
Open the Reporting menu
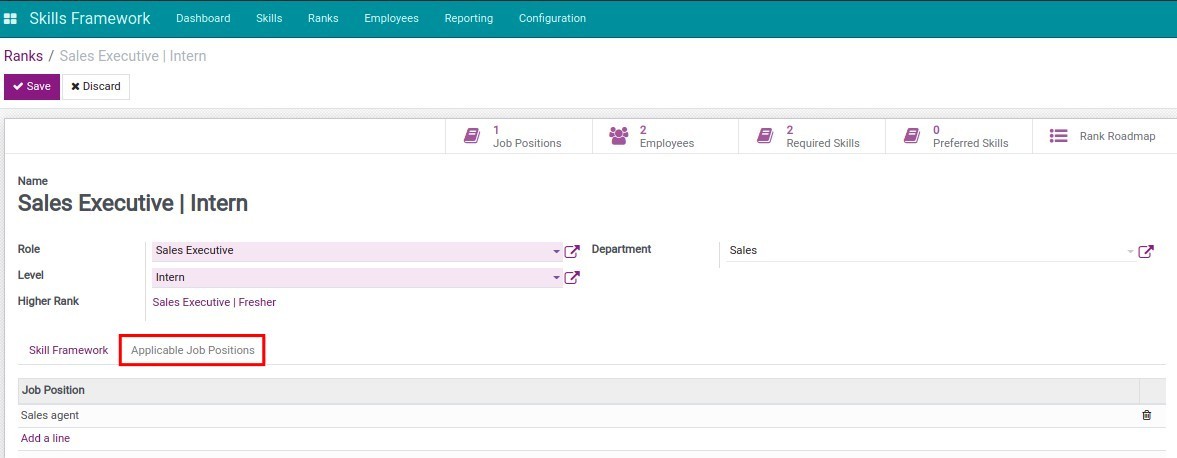tap(468, 18)
